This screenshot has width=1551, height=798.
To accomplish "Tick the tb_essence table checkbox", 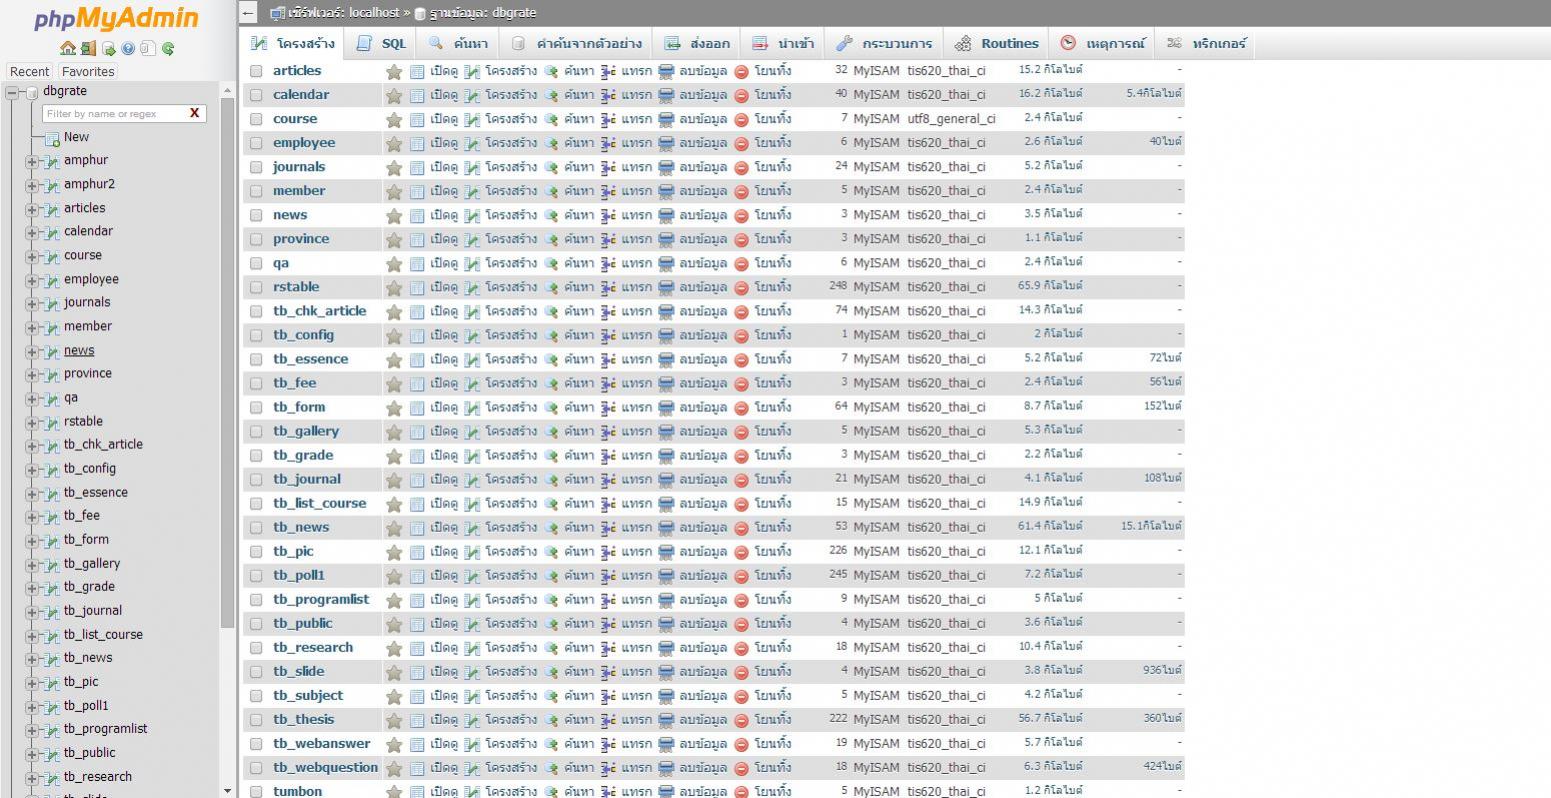I will pos(256,359).
